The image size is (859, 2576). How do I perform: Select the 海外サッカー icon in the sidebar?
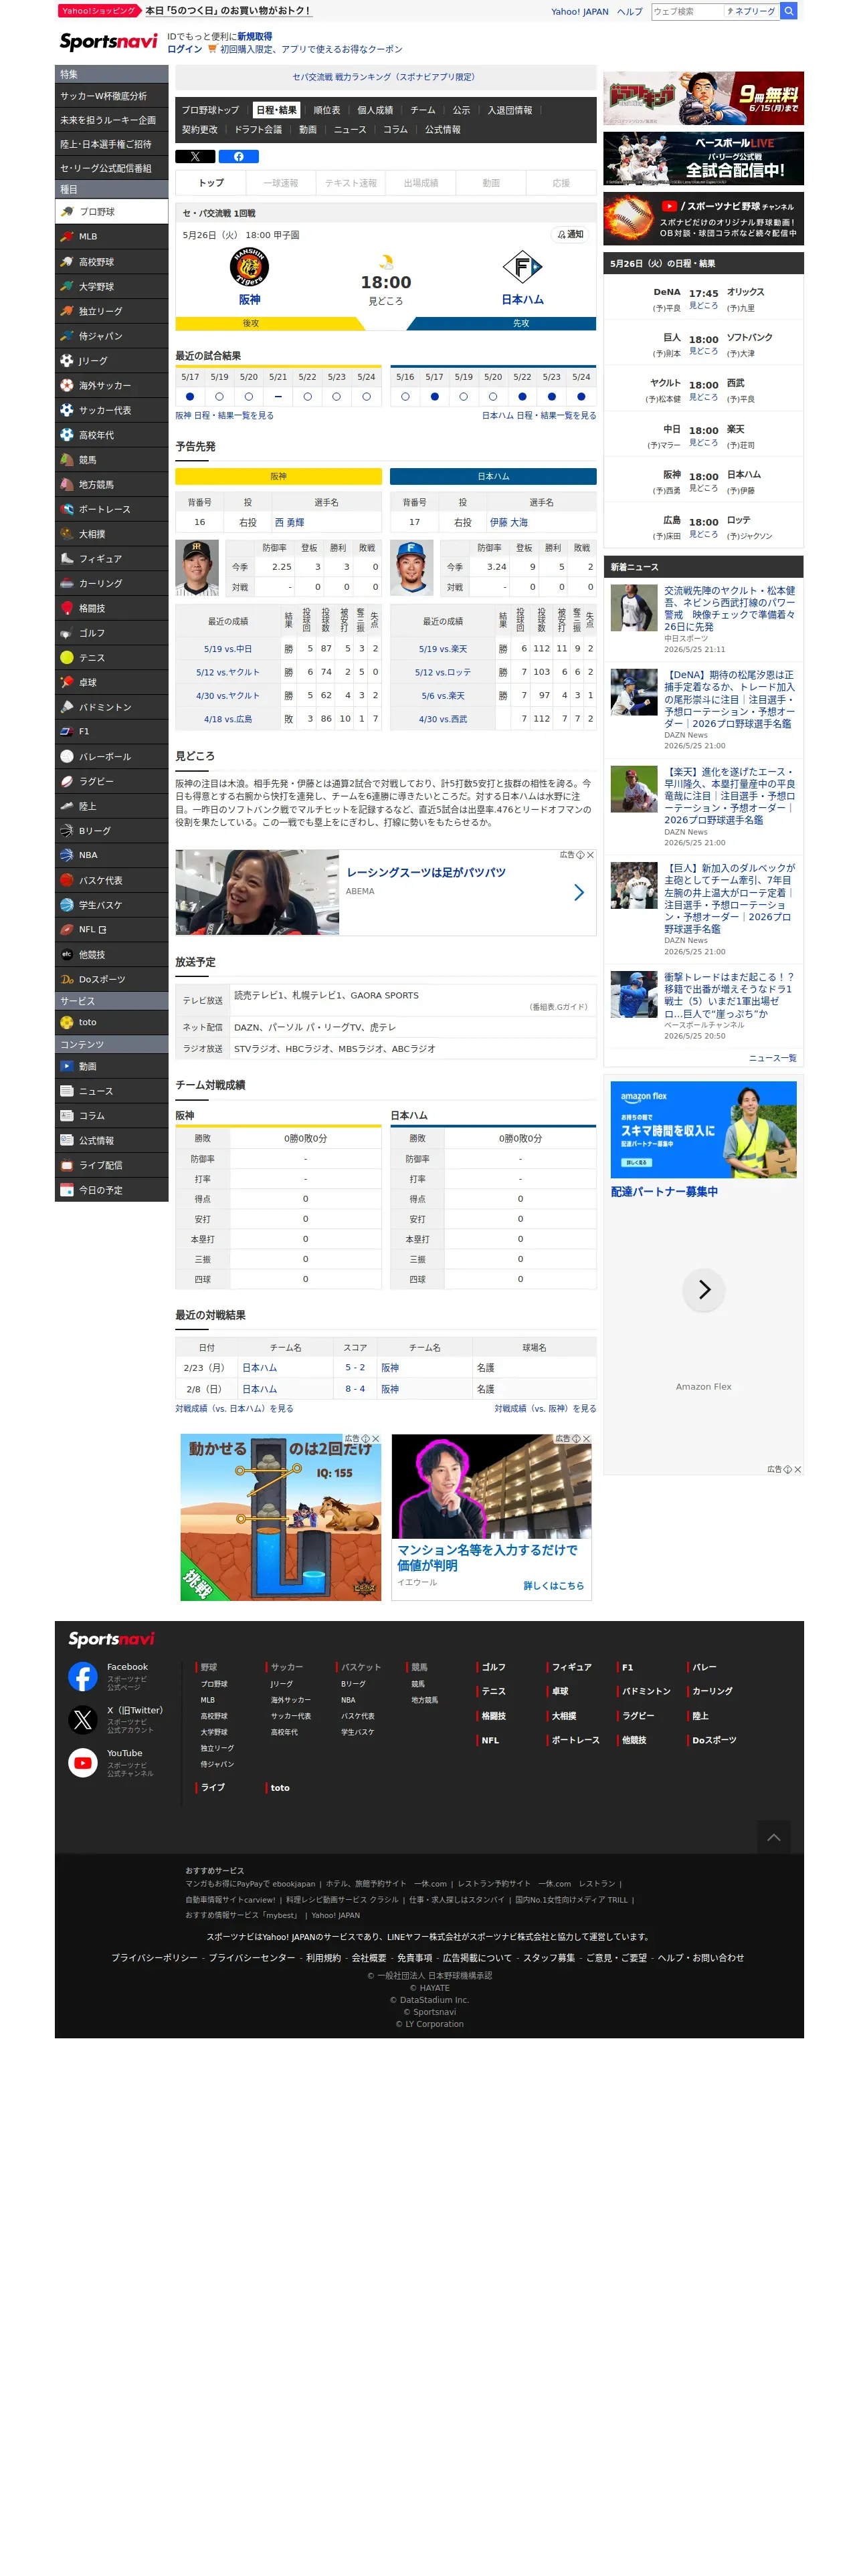(x=67, y=386)
